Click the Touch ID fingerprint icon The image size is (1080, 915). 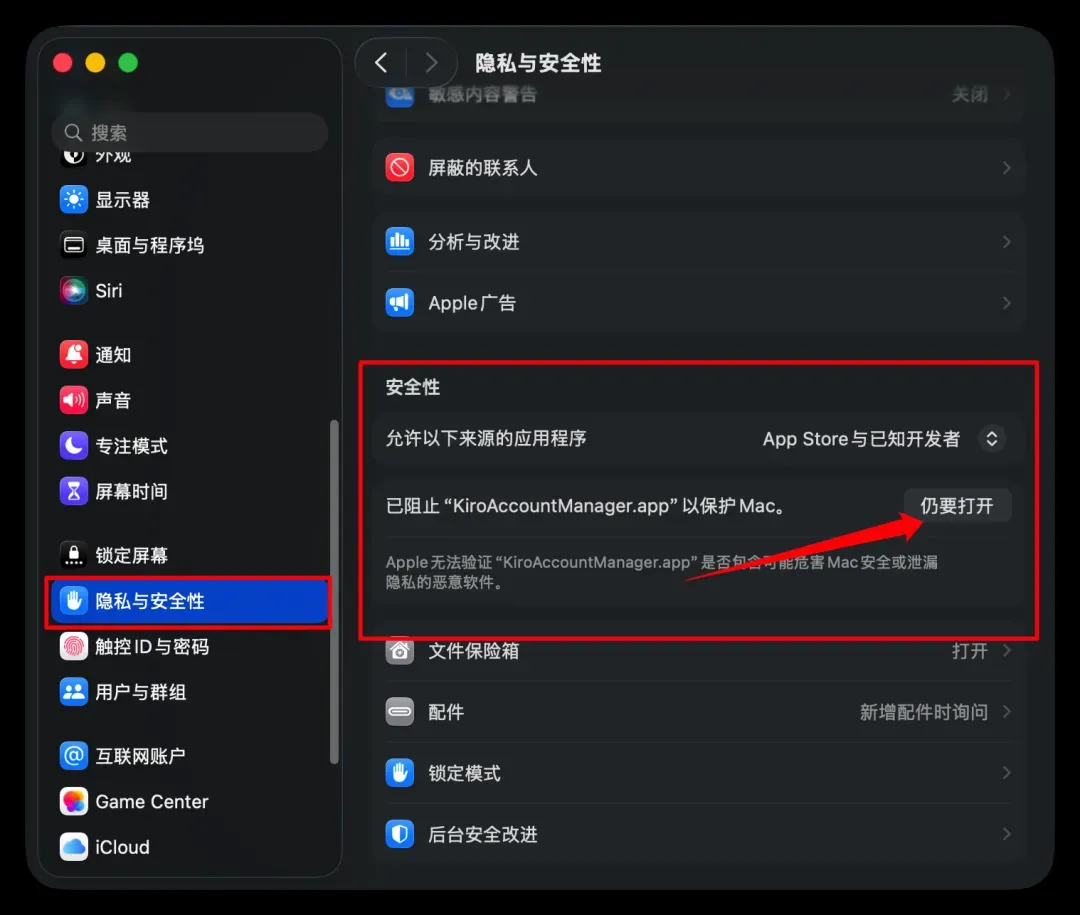click(x=74, y=646)
